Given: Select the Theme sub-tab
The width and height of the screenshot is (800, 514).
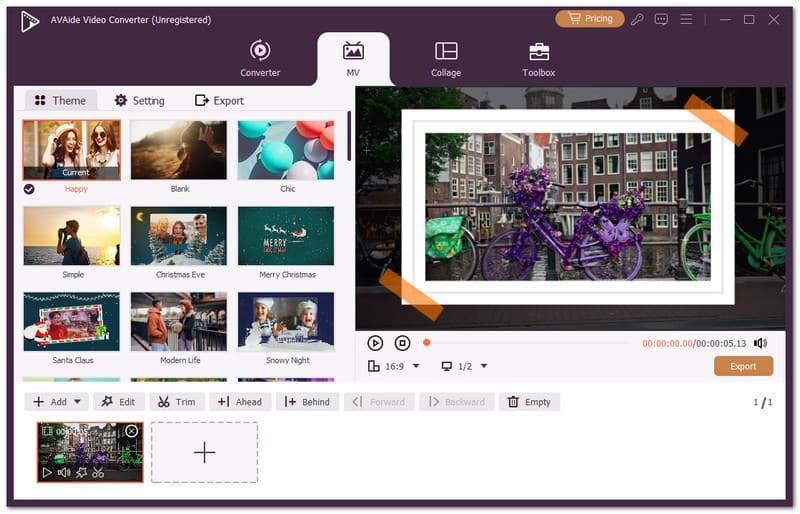Looking at the screenshot, I should [60, 101].
